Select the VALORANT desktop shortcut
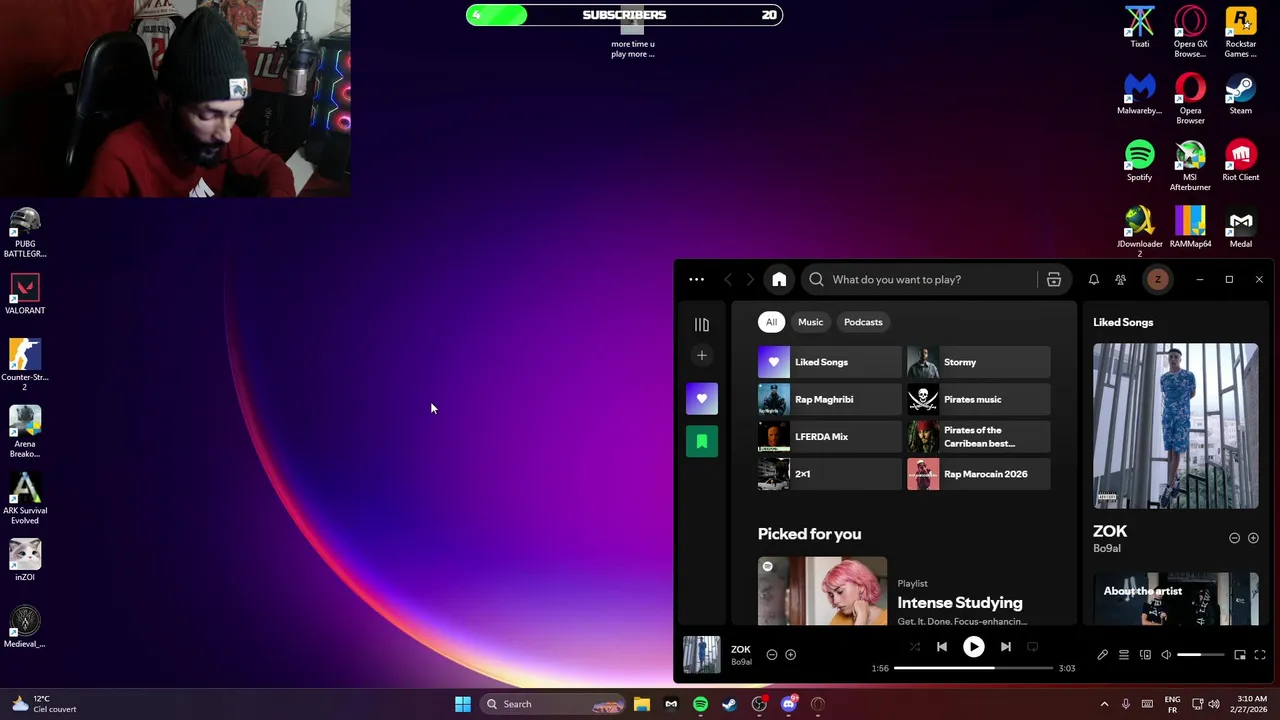 click(25, 295)
